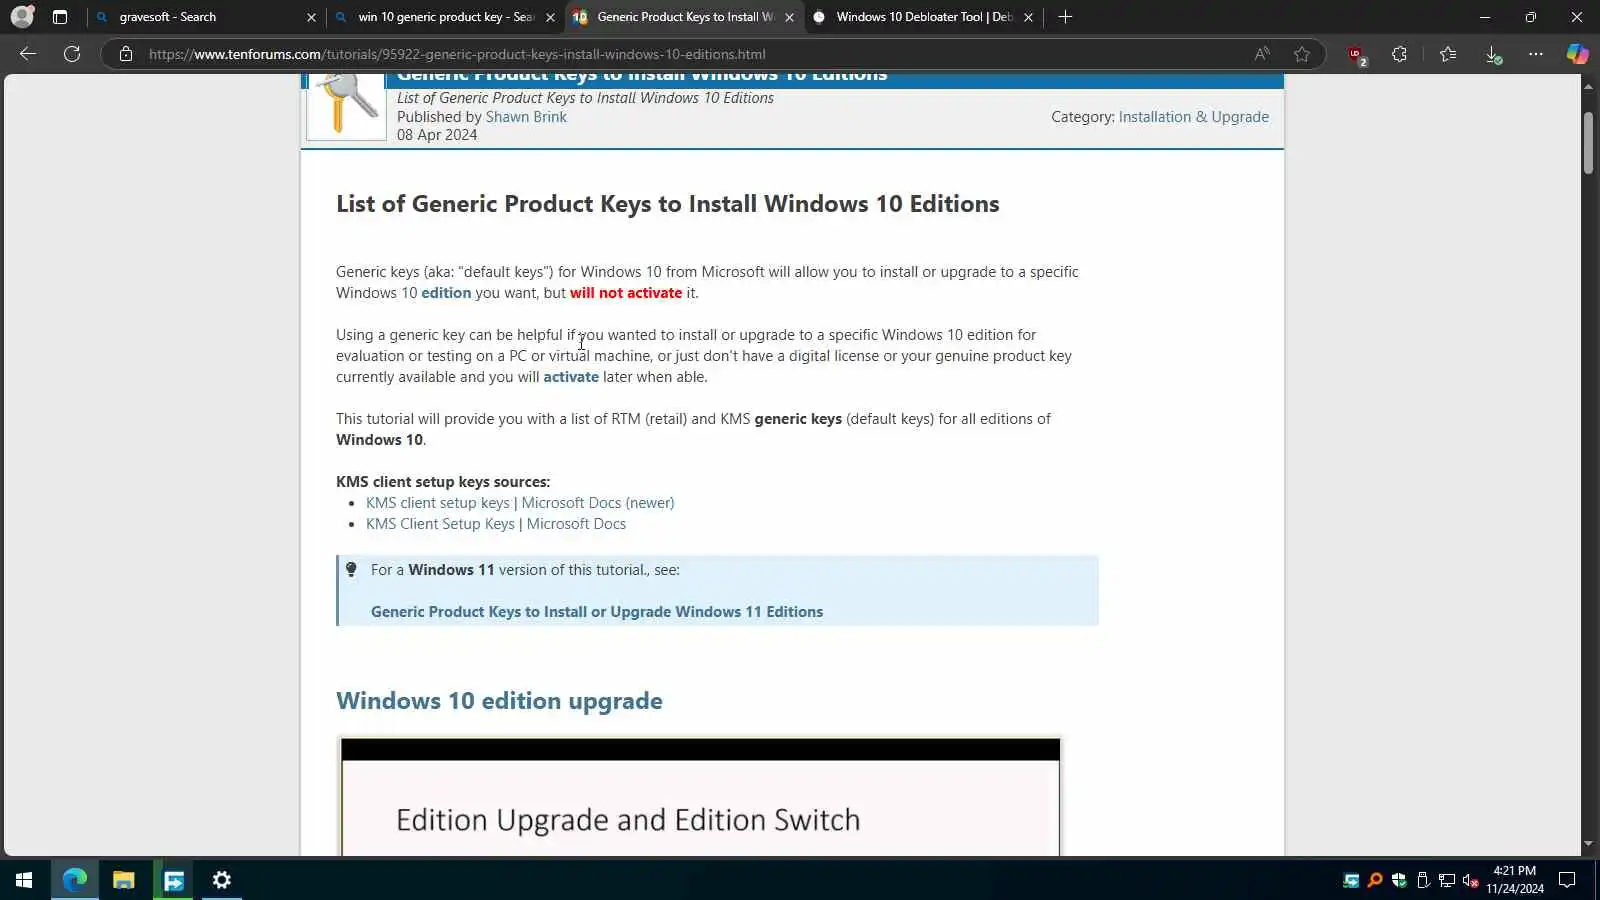Open the taskbar clock showing 4:21 PM
The width and height of the screenshot is (1600, 900).
1514,880
